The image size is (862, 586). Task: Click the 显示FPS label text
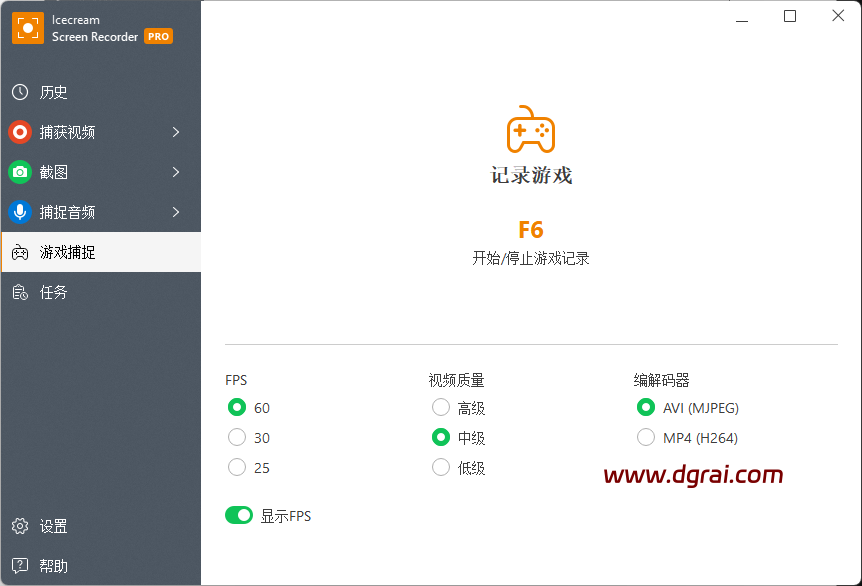click(286, 516)
